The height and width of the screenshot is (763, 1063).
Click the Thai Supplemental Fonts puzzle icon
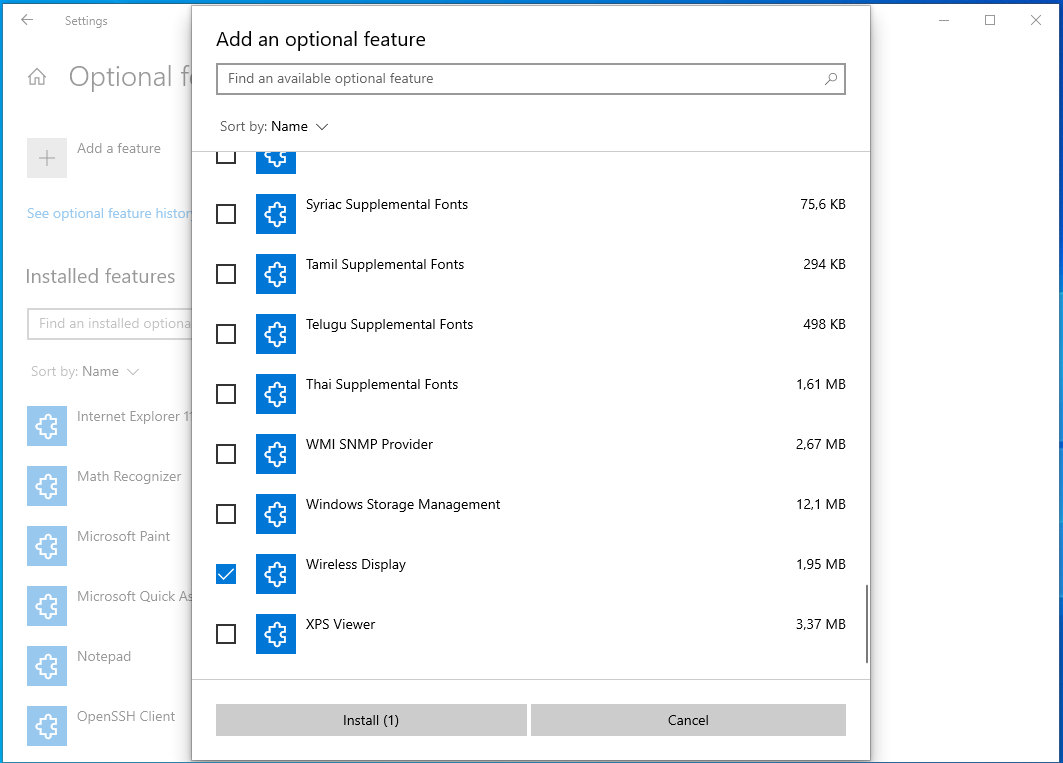[275, 394]
